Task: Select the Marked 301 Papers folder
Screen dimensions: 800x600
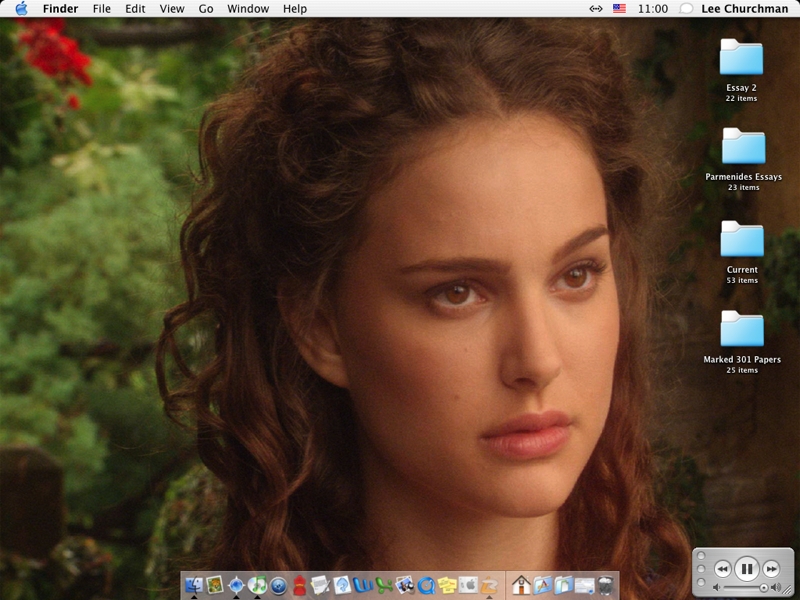Action: tap(742, 330)
